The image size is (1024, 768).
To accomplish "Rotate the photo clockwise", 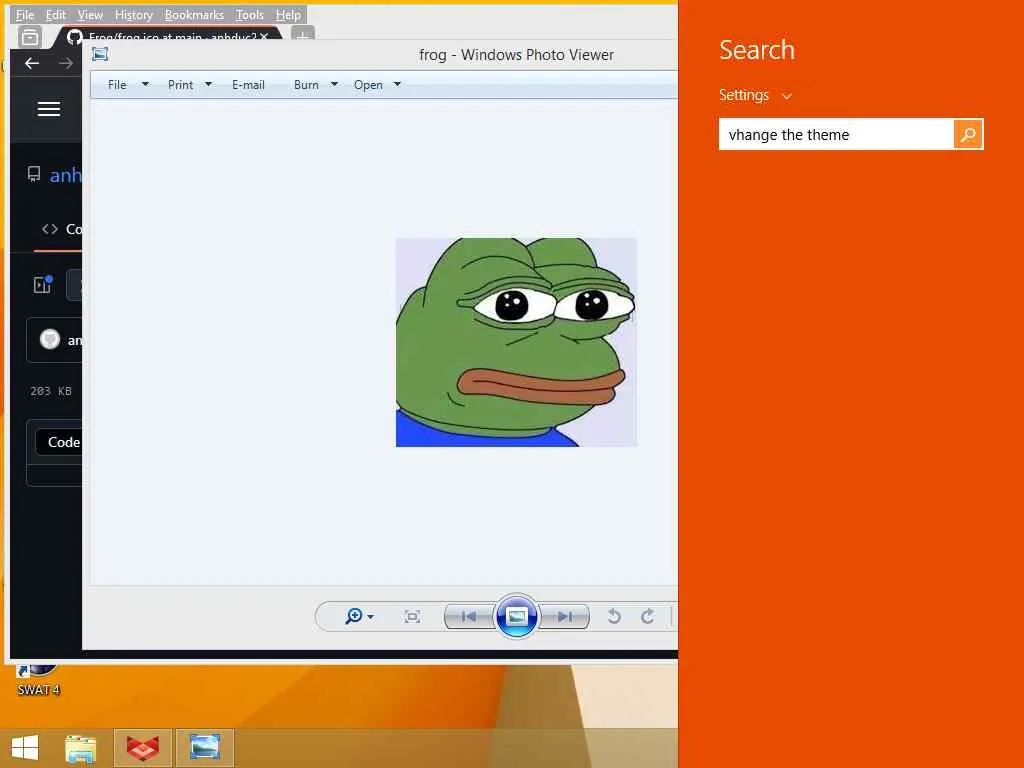I will coord(647,616).
